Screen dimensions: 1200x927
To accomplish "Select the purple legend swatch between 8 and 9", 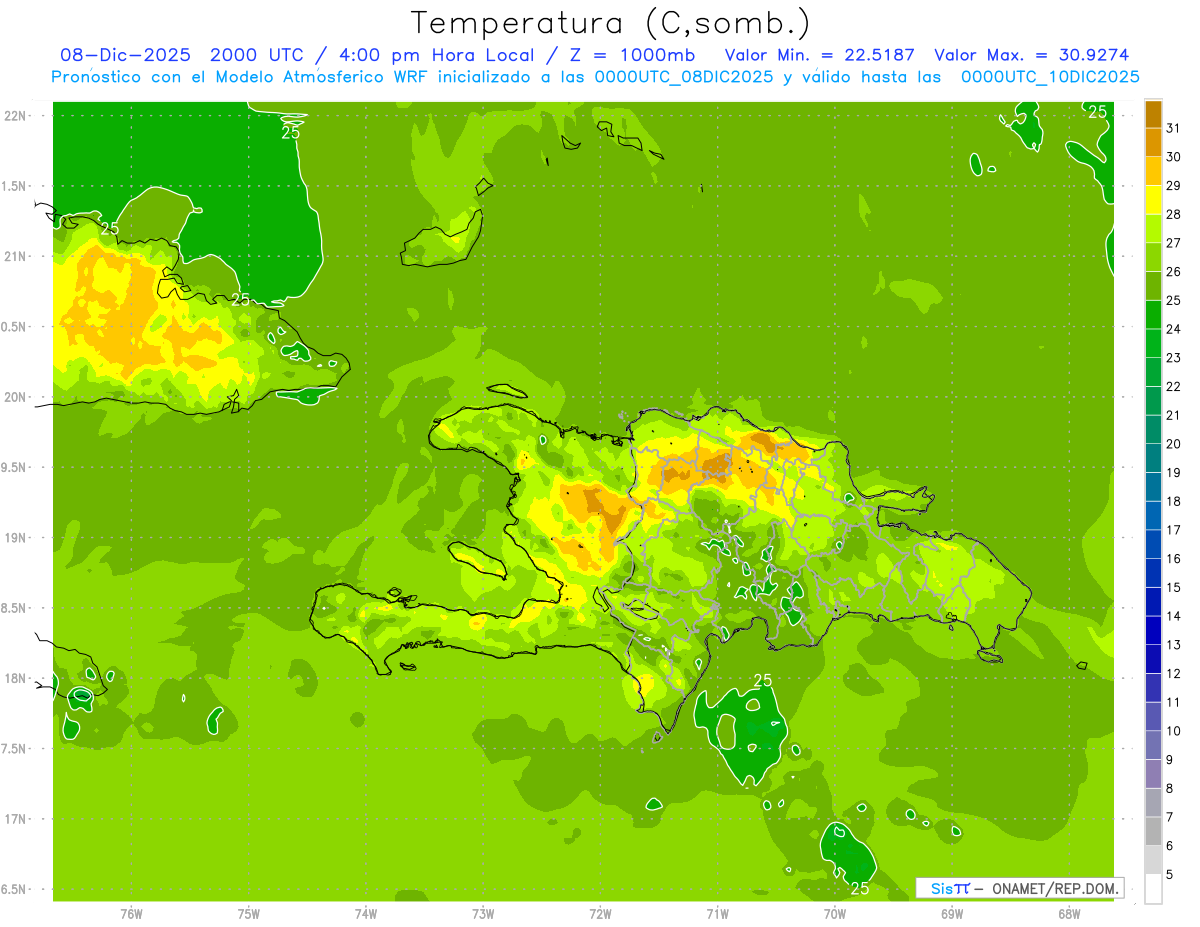I will click(1153, 774).
